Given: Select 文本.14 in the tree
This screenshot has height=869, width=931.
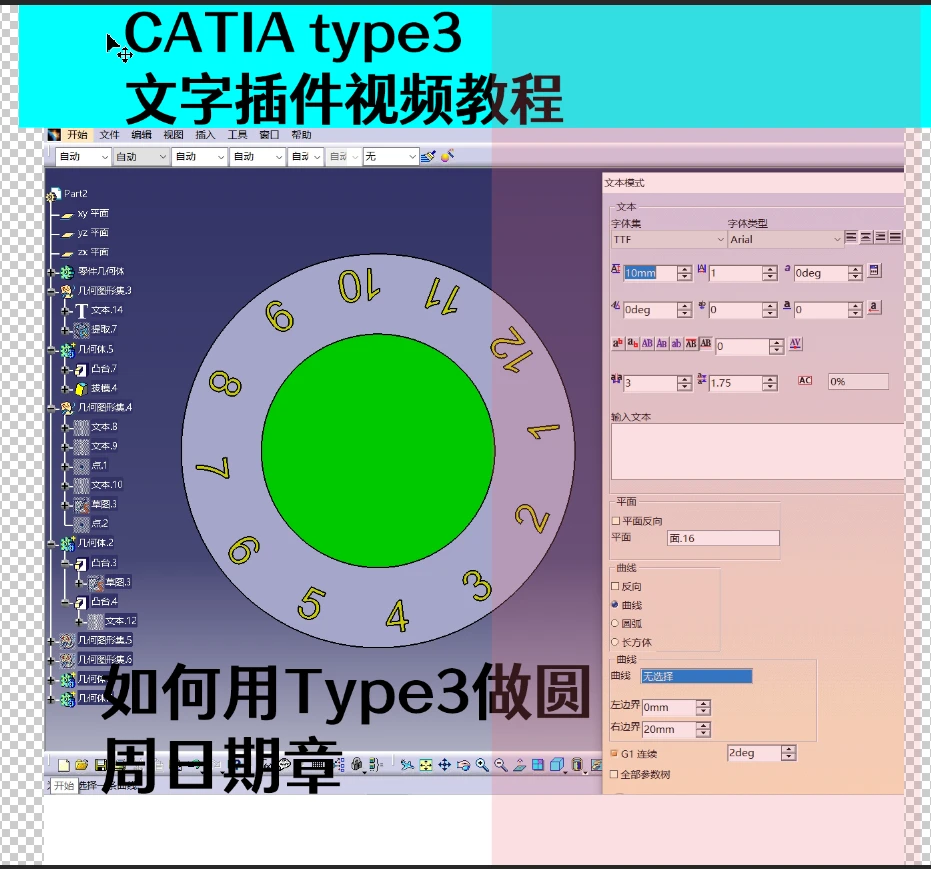Looking at the screenshot, I should coord(107,310).
